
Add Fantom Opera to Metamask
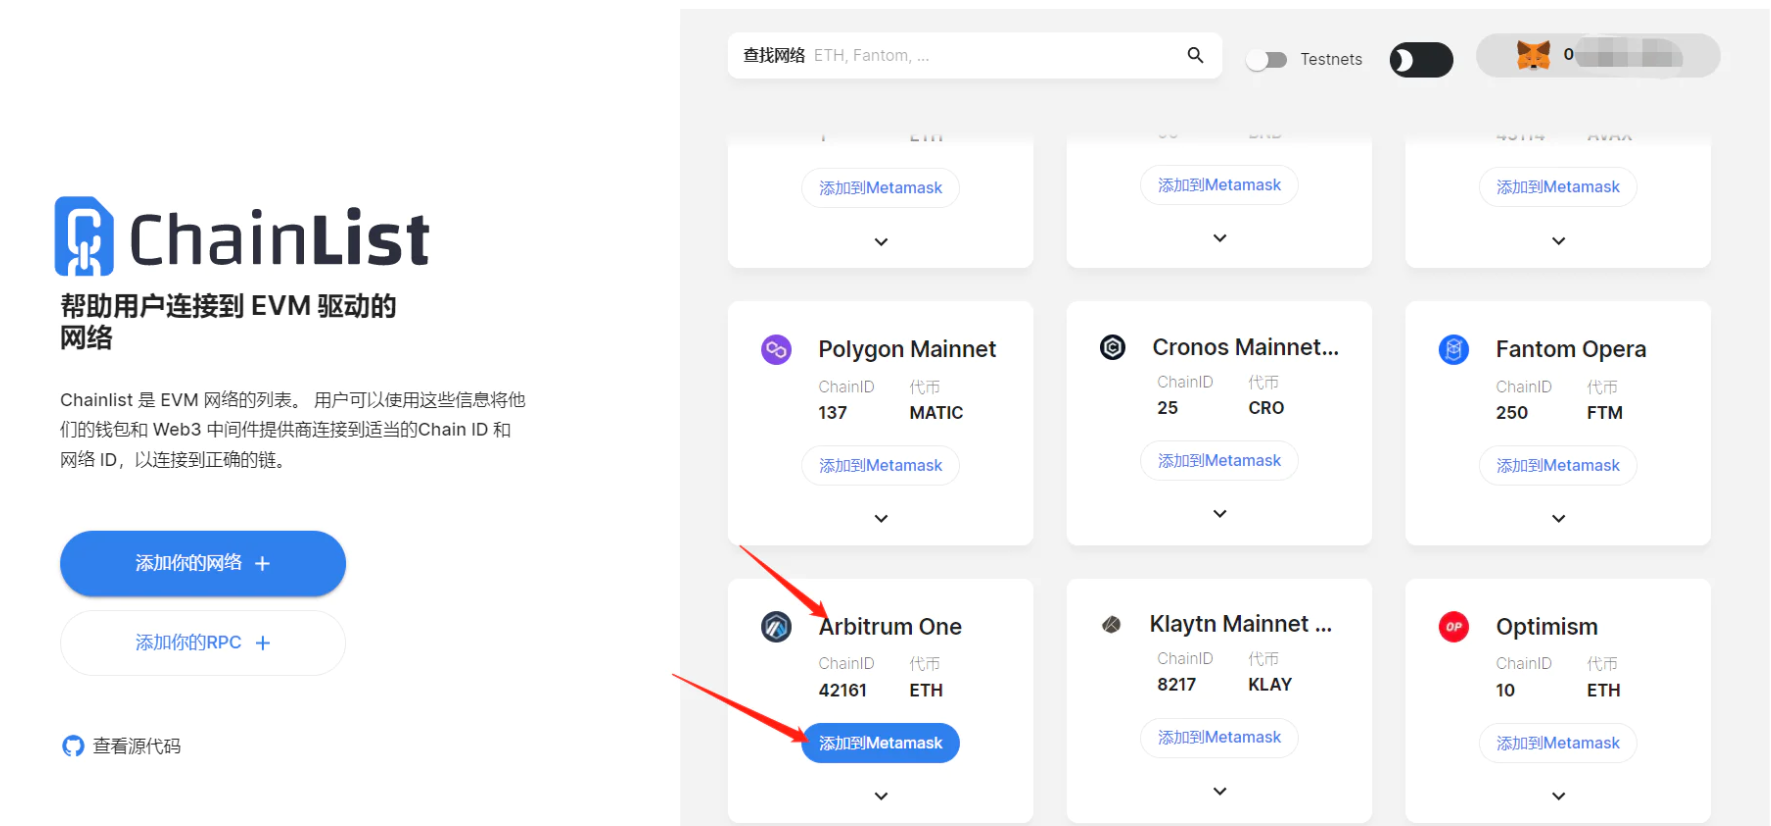[1558, 466]
